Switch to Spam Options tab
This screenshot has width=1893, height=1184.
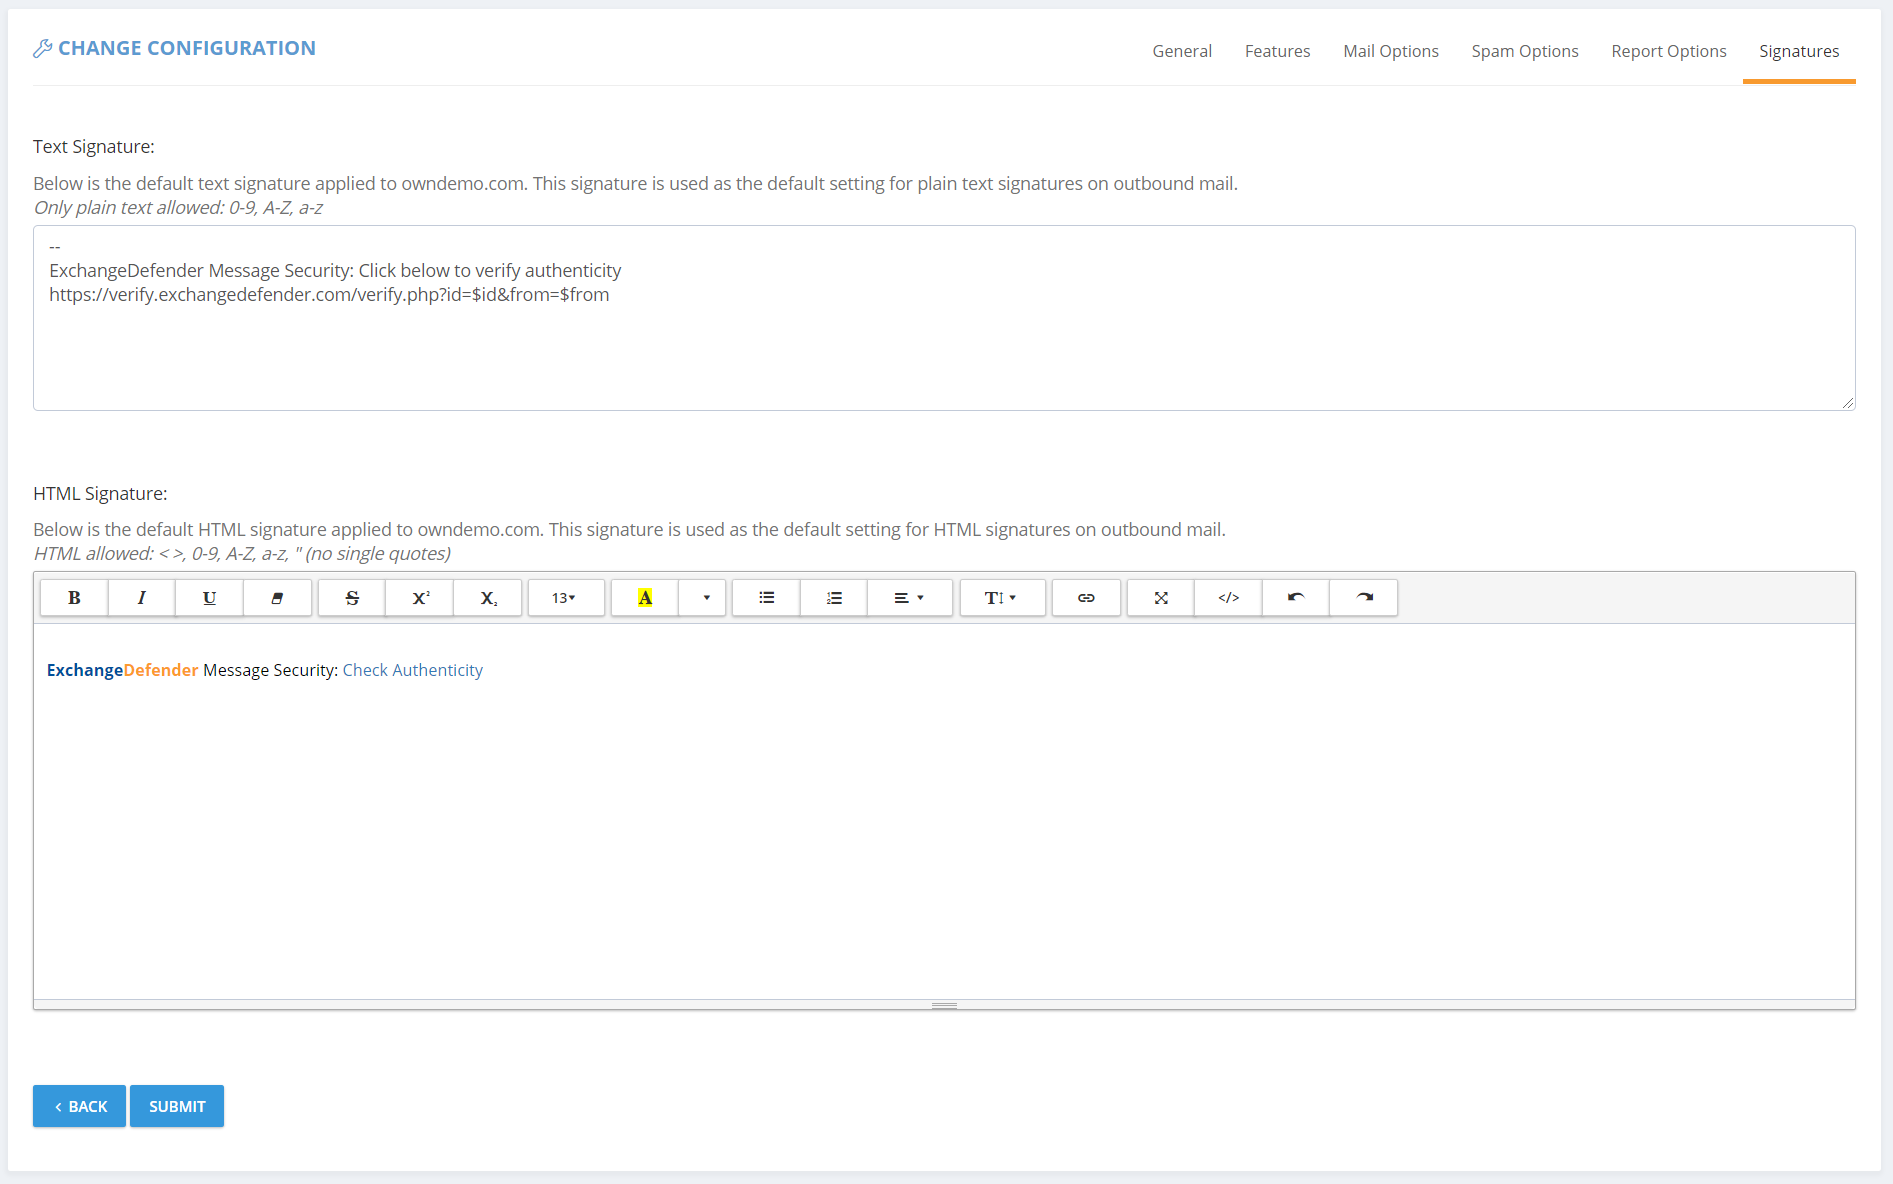[1525, 51]
